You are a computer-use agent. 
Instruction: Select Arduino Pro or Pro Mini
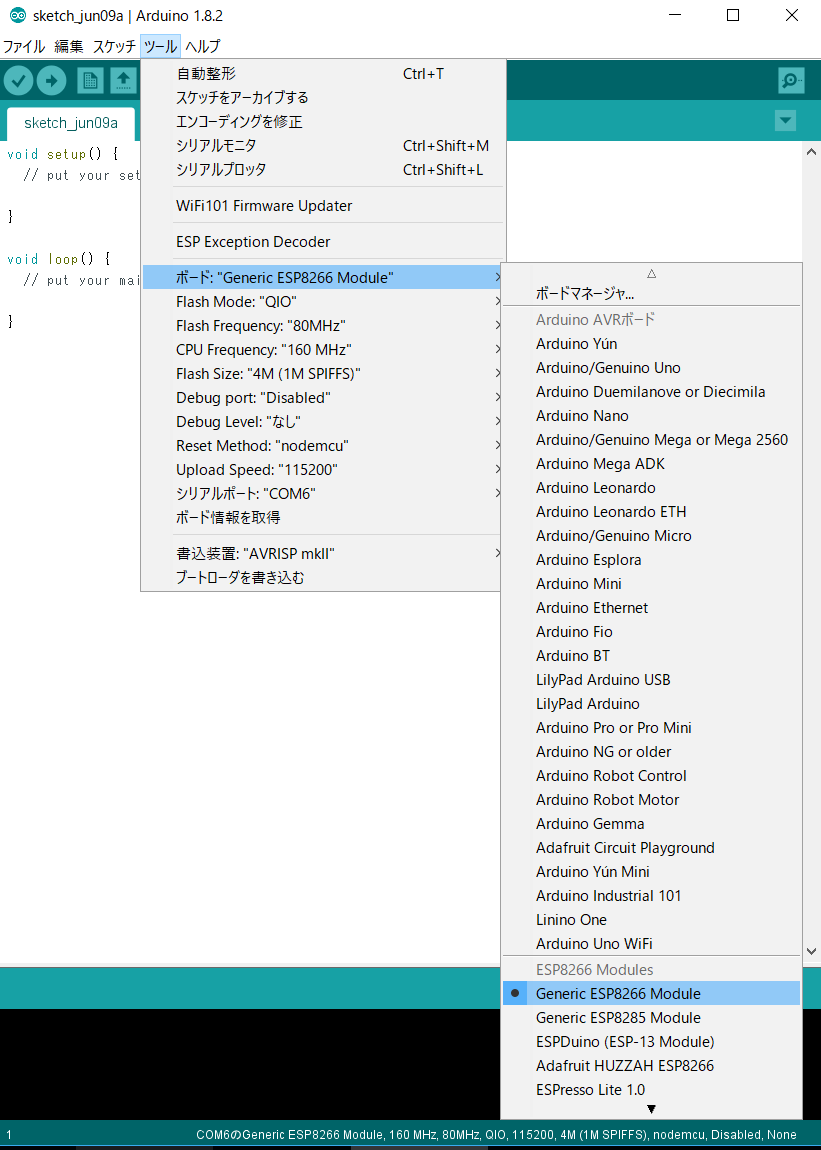pyautogui.click(x=652, y=728)
